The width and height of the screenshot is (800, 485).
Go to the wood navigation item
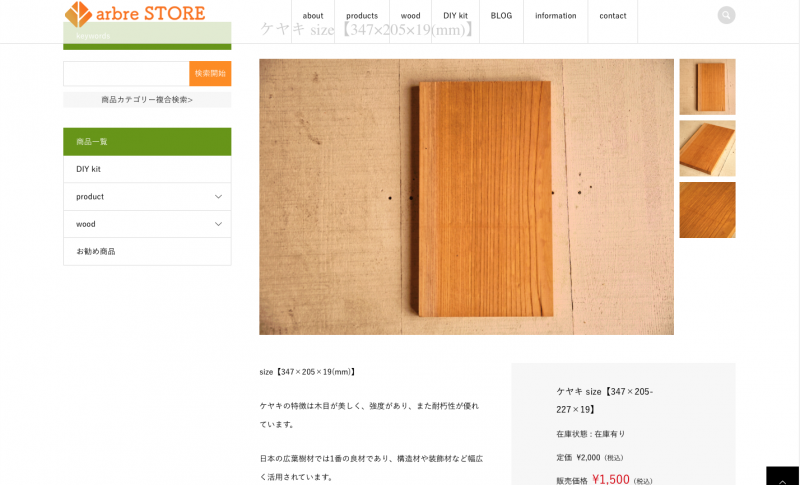(410, 16)
